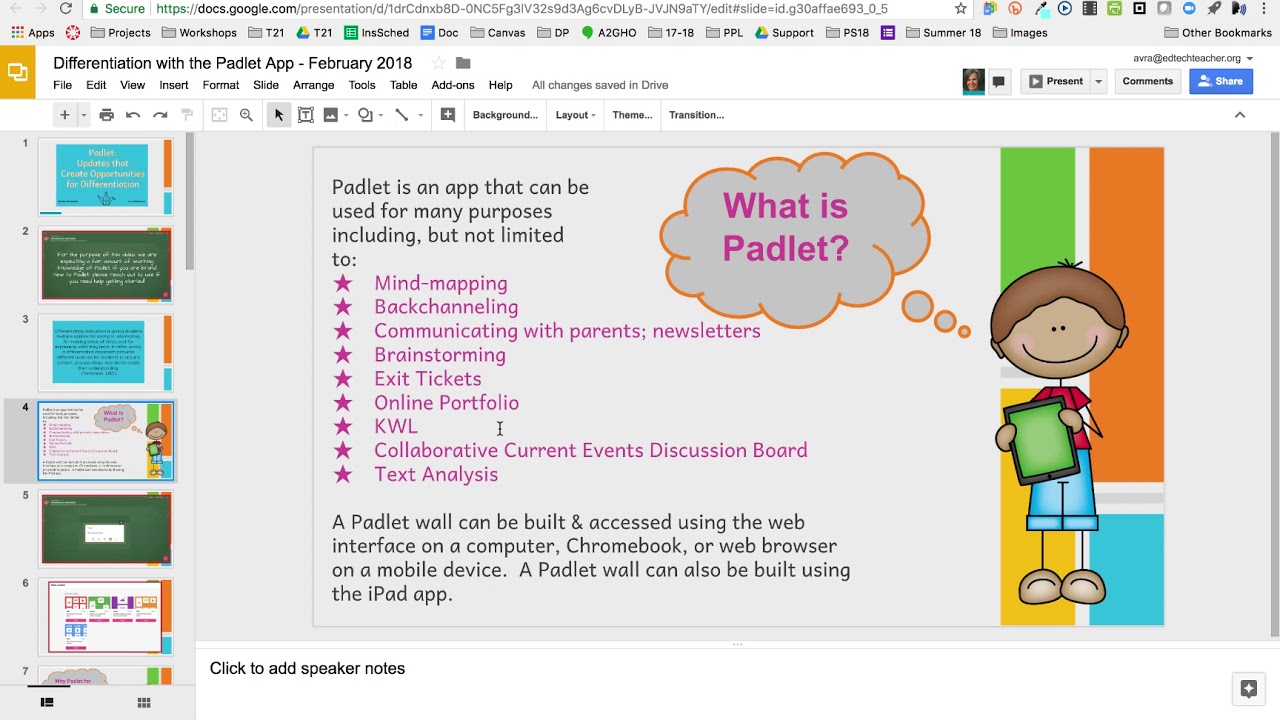This screenshot has width=1280, height=720.
Task: Select the Line tool
Action: (402, 115)
